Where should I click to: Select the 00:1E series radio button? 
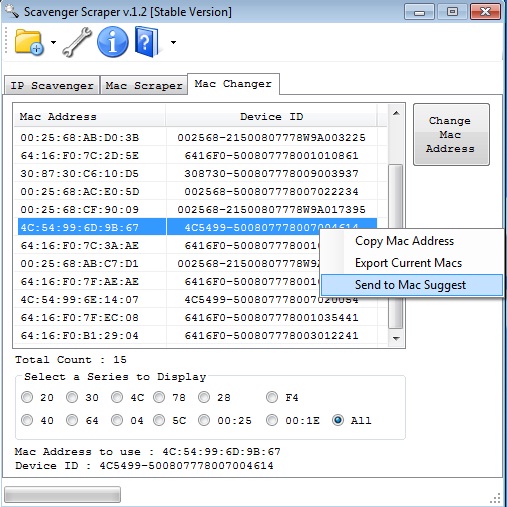tap(272, 420)
